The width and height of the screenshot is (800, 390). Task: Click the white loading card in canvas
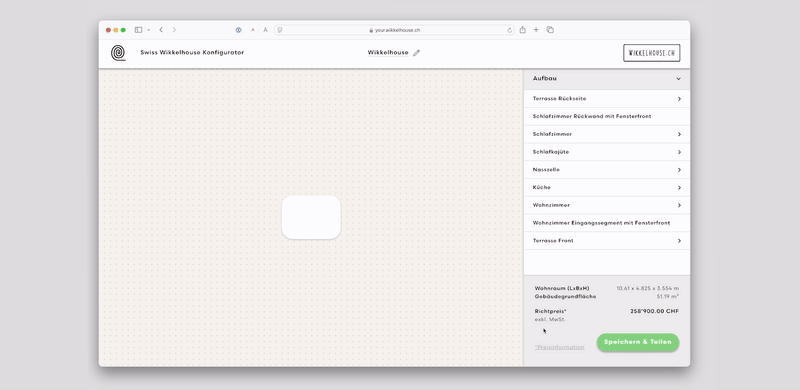[311, 217]
